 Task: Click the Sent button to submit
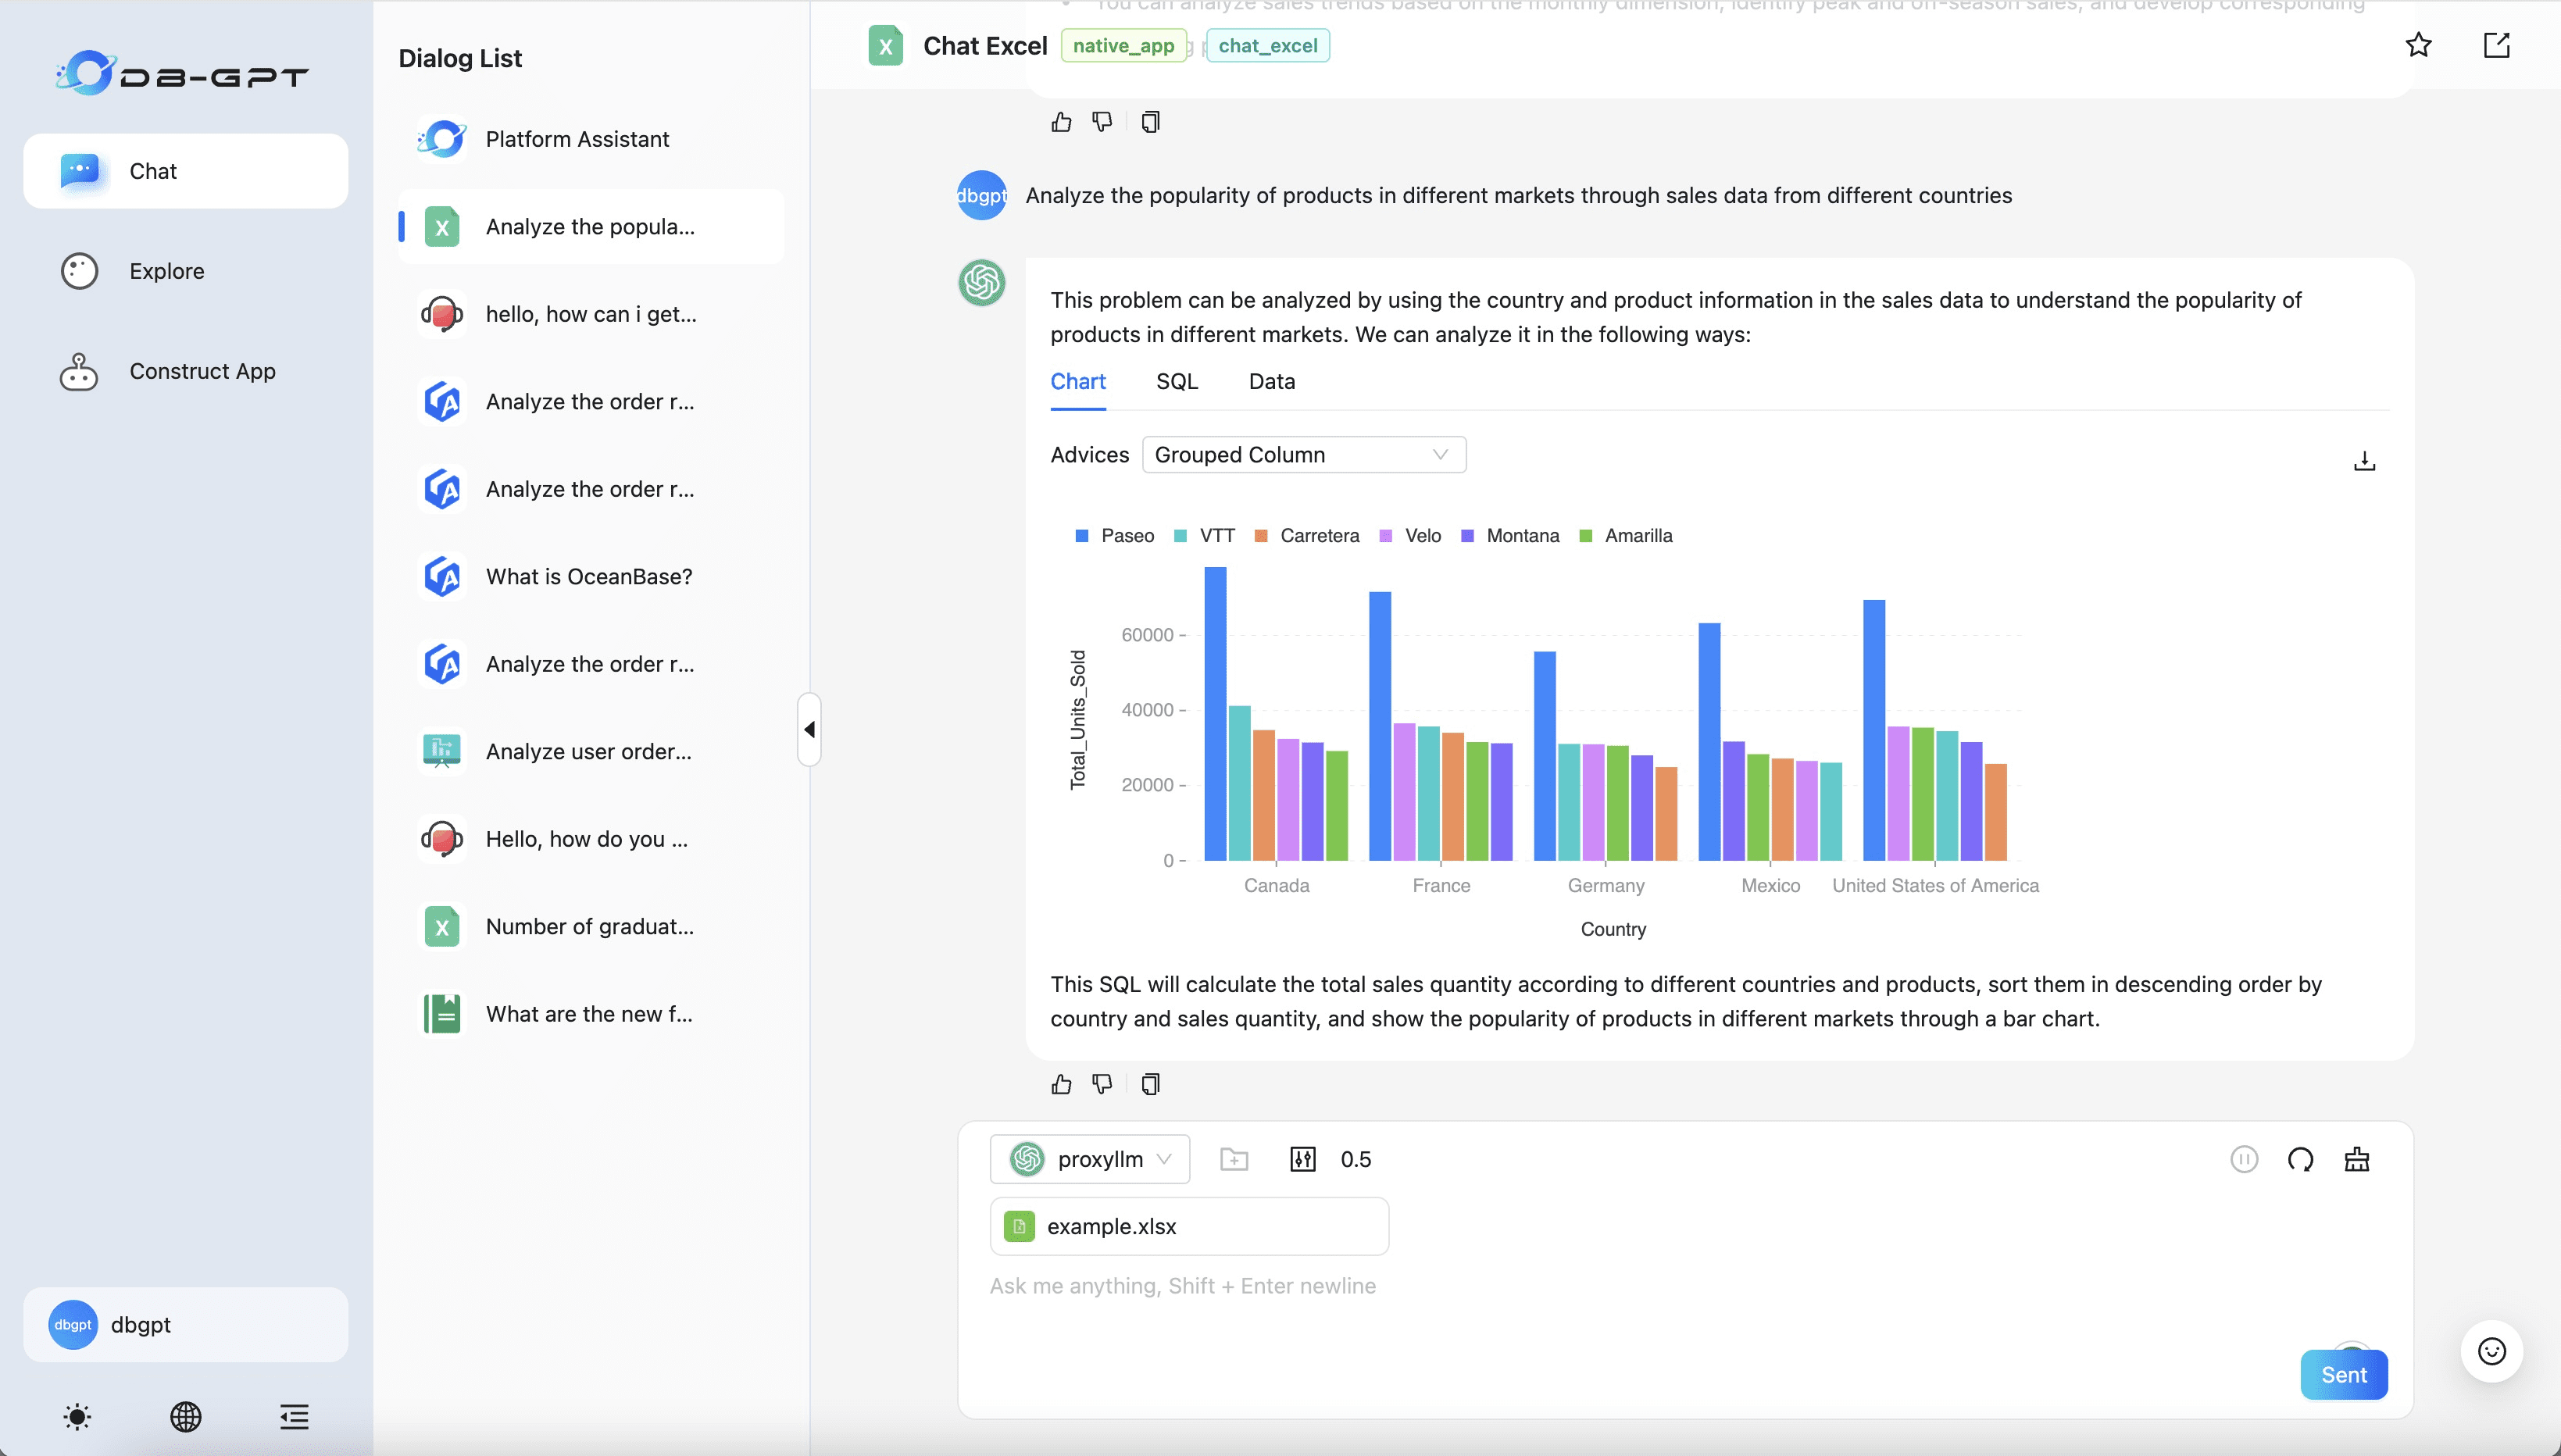(x=2345, y=1375)
